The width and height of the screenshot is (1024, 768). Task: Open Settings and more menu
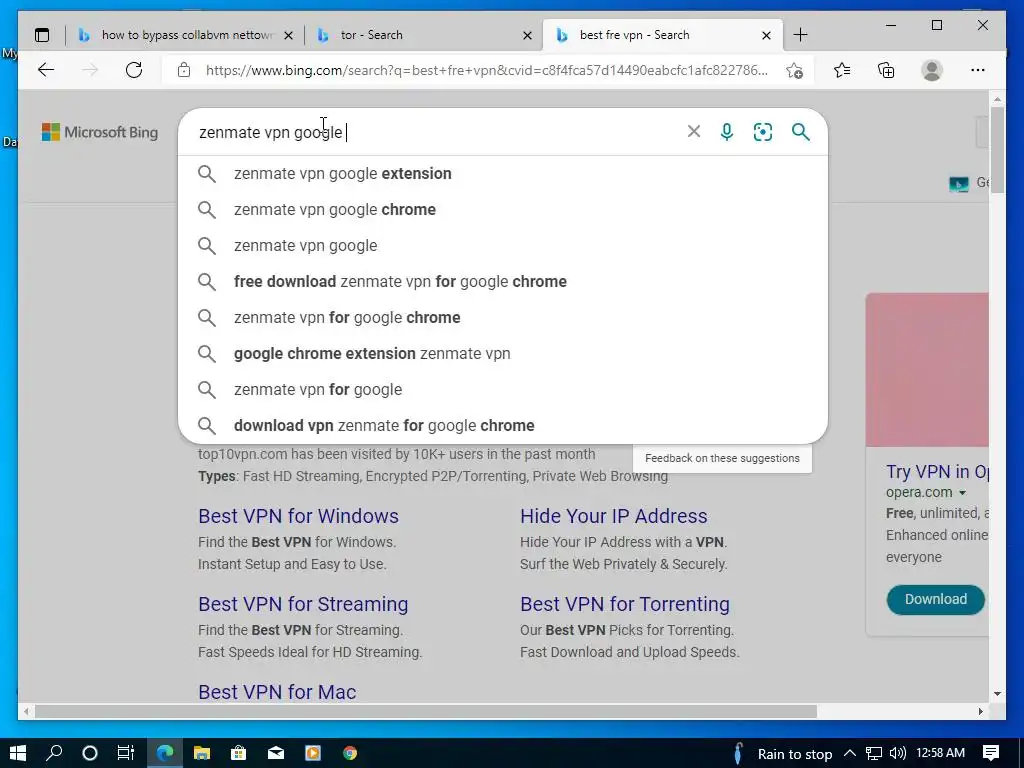(x=978, y=70)
